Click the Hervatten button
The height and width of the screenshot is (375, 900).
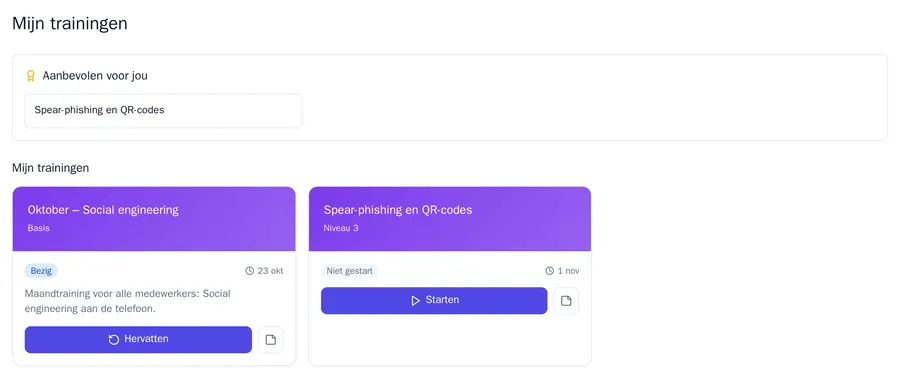138,339
